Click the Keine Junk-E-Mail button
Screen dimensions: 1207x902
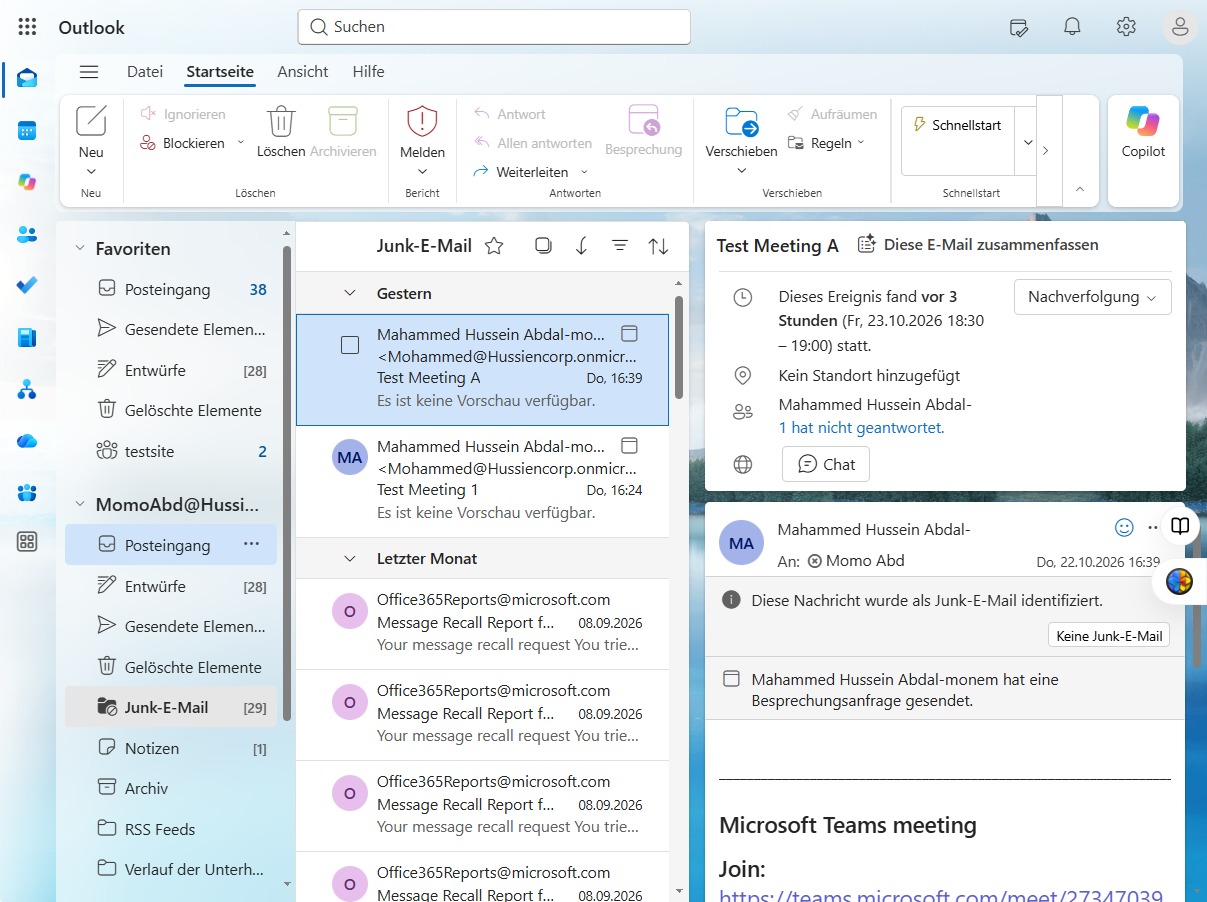(x=1109, y=636)
